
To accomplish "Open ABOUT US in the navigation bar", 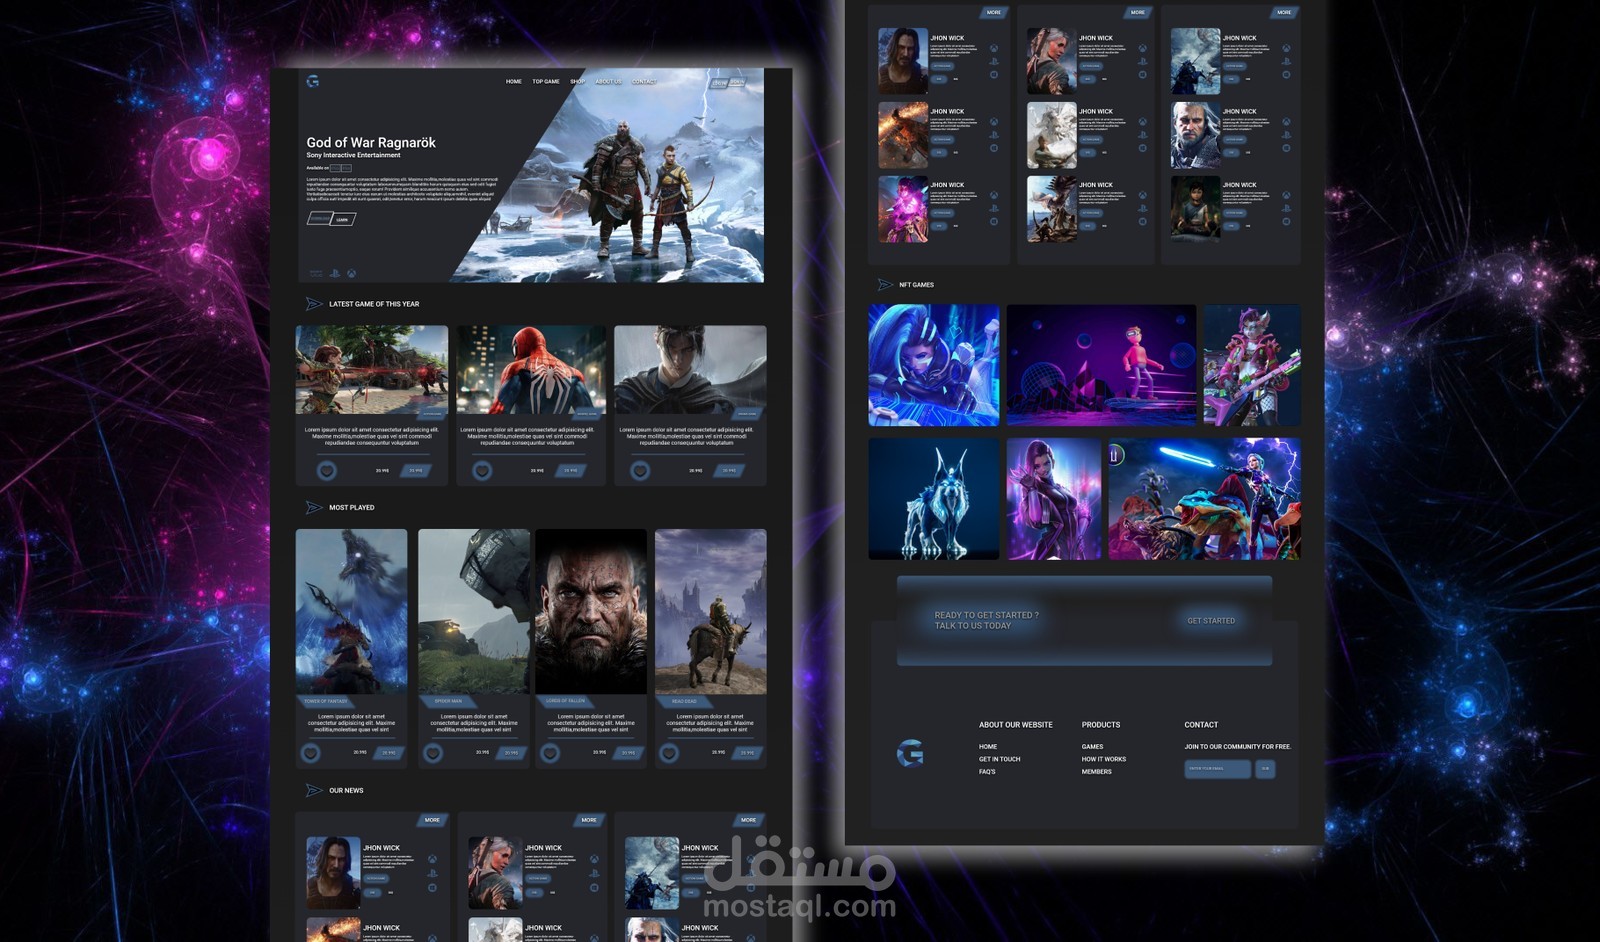I will [608, 82].
